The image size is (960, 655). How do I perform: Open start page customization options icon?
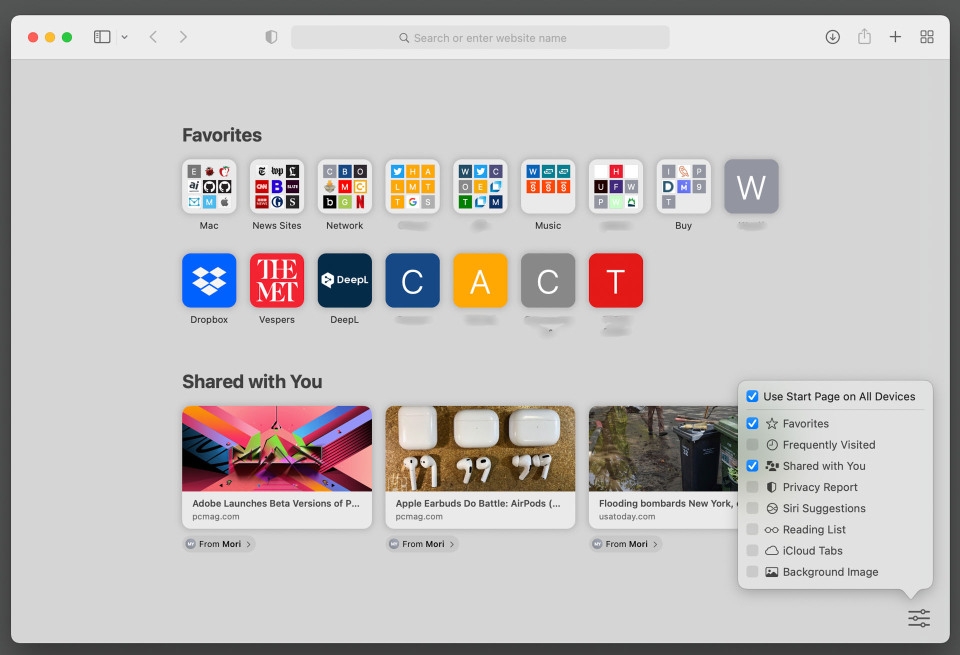coord(918,619)
